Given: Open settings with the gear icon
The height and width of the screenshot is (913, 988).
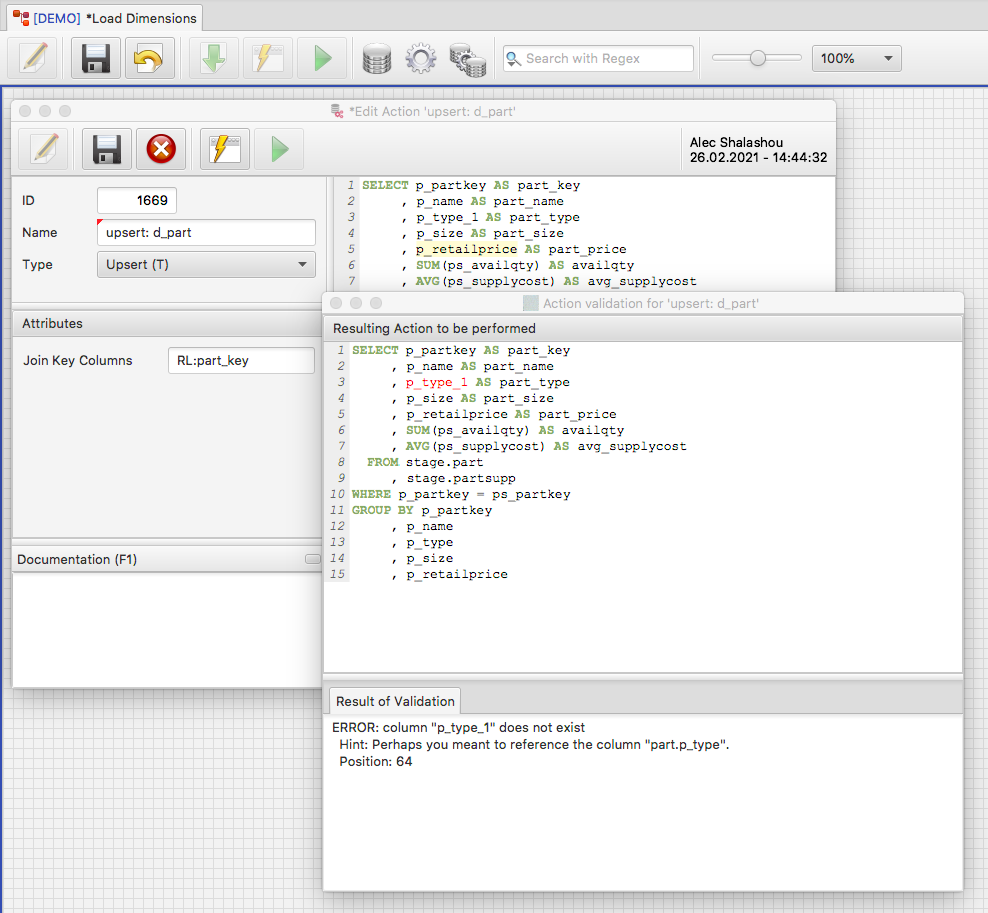Looking at the screenshot, I should click(x=421, y=59).
